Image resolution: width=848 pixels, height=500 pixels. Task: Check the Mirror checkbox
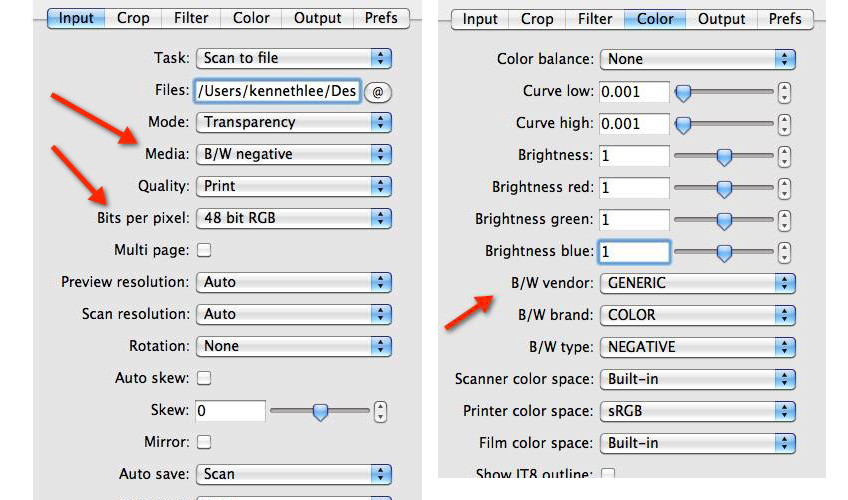pyautogui.click(x=204, y=442)
